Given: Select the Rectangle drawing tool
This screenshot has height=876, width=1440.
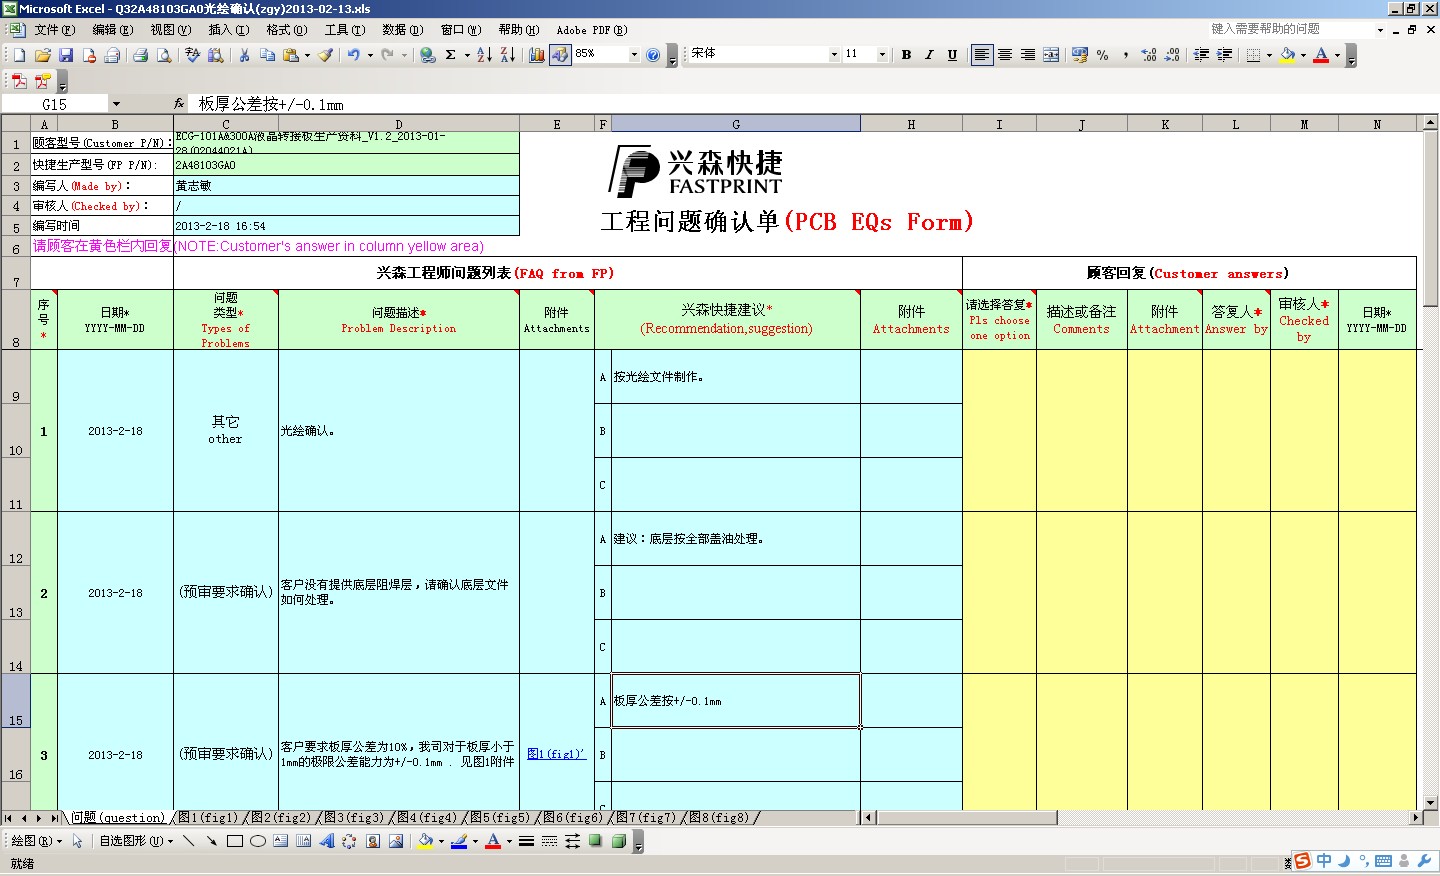Looking at the screenshot, I should [x=235, y=841].
